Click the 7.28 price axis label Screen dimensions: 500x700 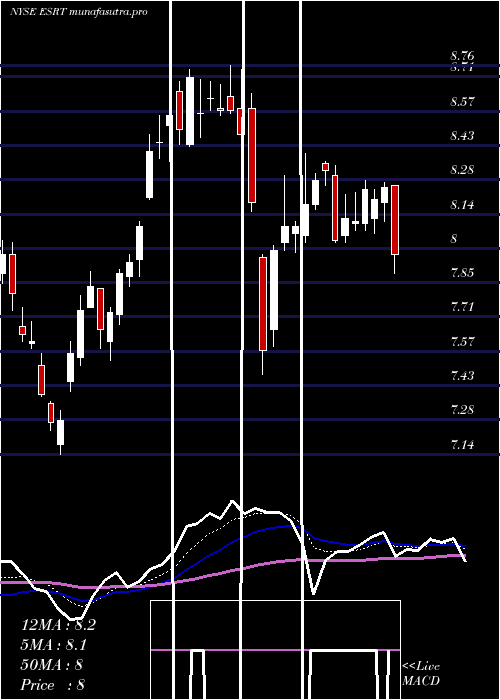coord(462,410)
